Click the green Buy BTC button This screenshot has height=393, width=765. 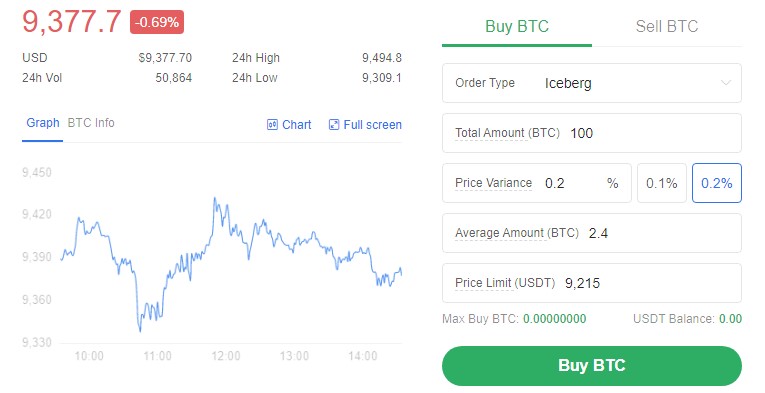click(592, 366)
